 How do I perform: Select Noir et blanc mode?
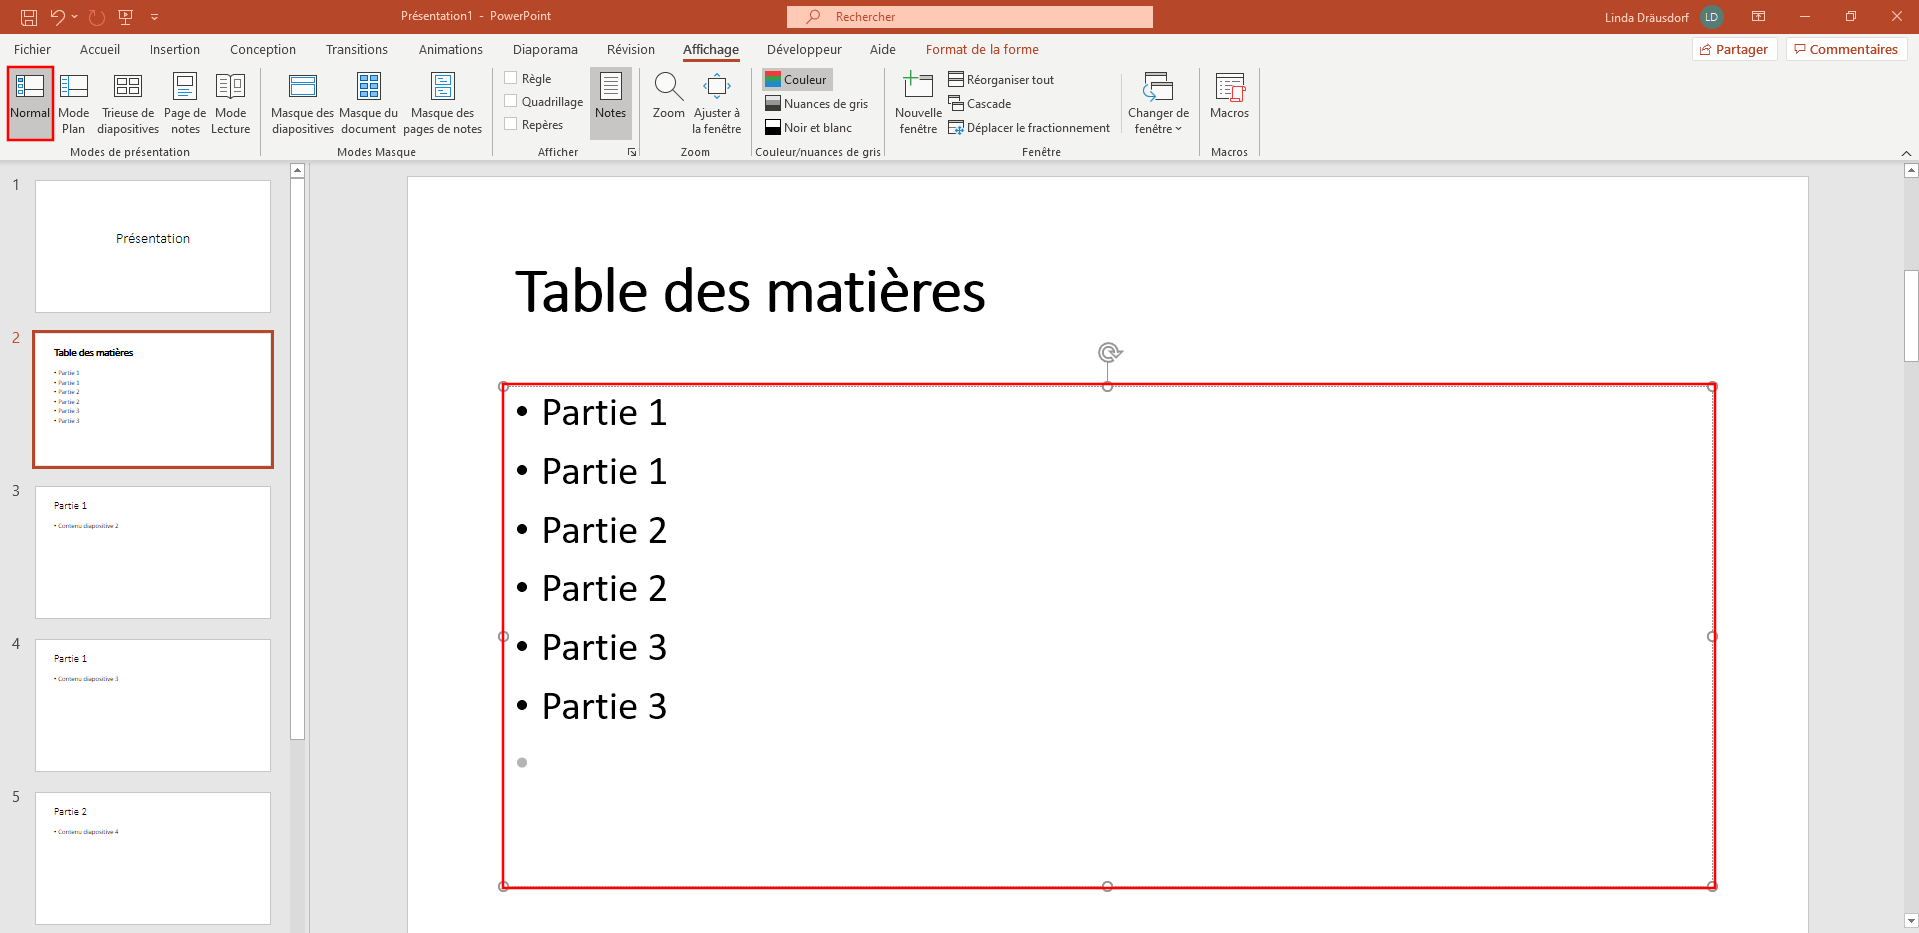(x=809, y=127)
